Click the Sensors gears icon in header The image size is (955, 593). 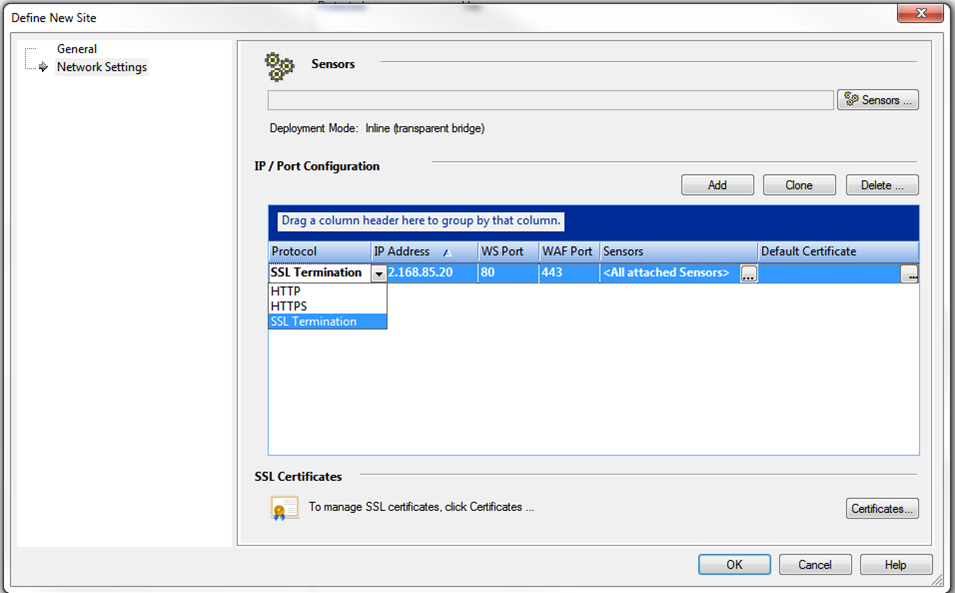[x=279, y=66]
